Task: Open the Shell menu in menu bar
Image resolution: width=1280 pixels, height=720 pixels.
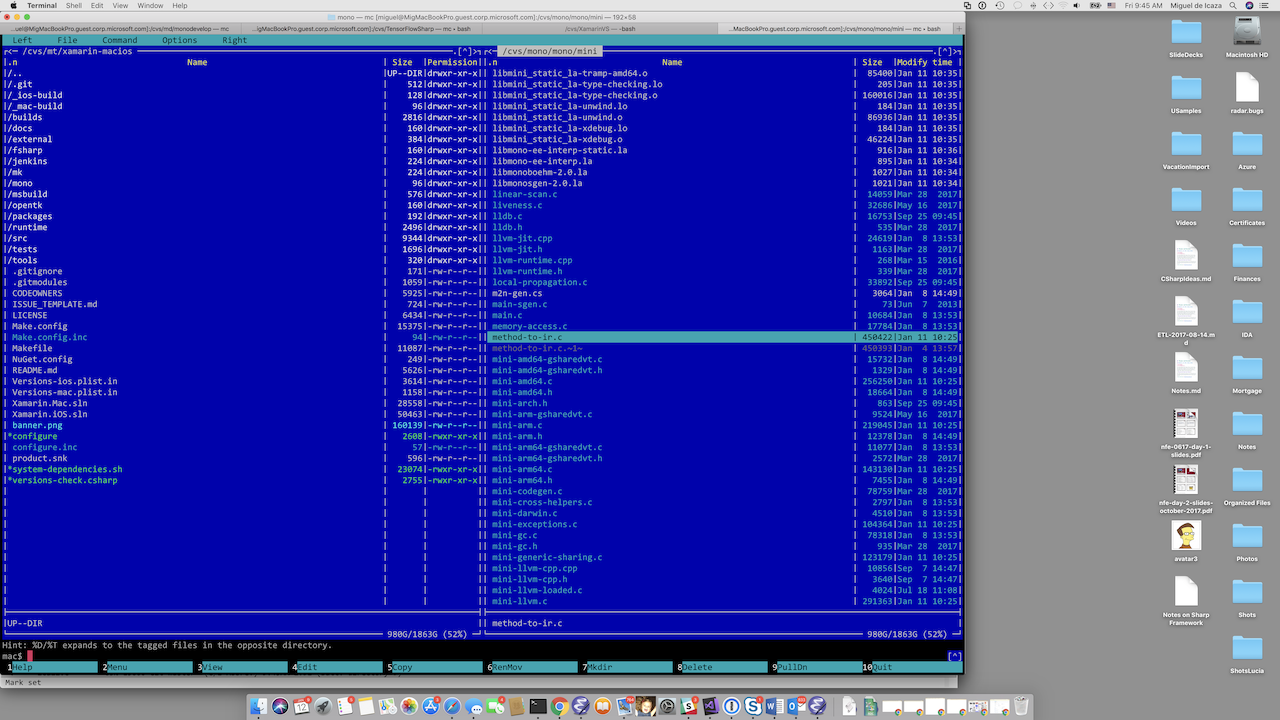Action: 73,5
